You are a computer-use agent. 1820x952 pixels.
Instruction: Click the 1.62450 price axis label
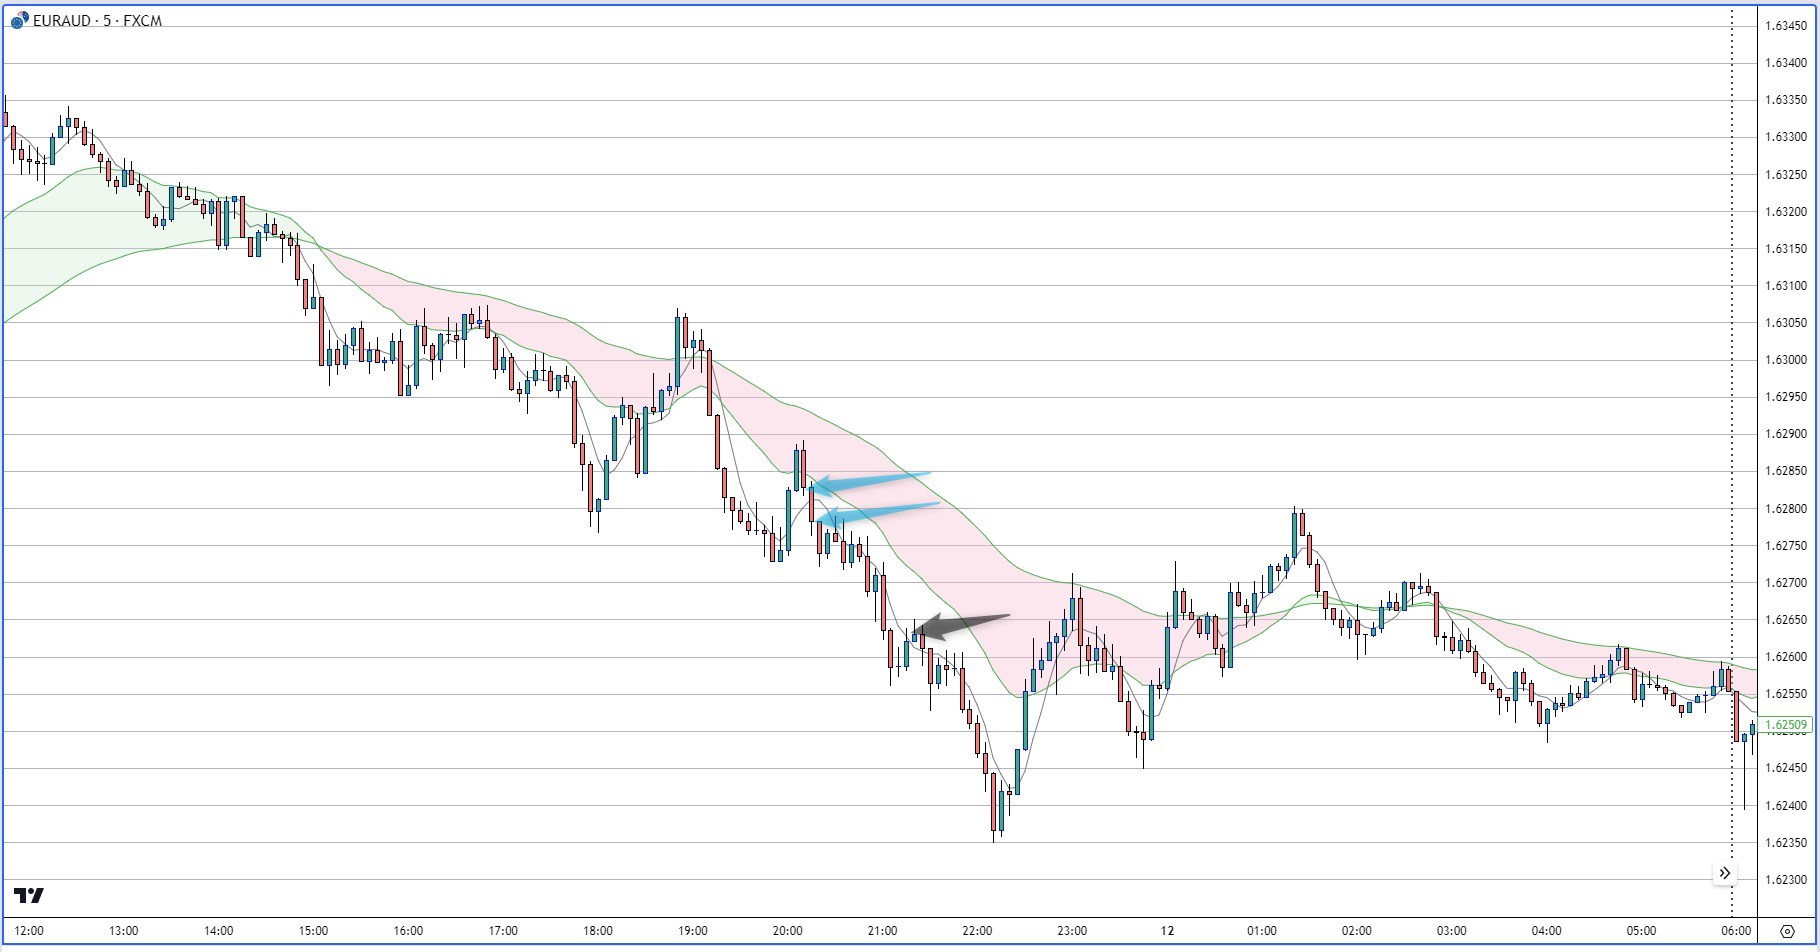pos(1785,768)
